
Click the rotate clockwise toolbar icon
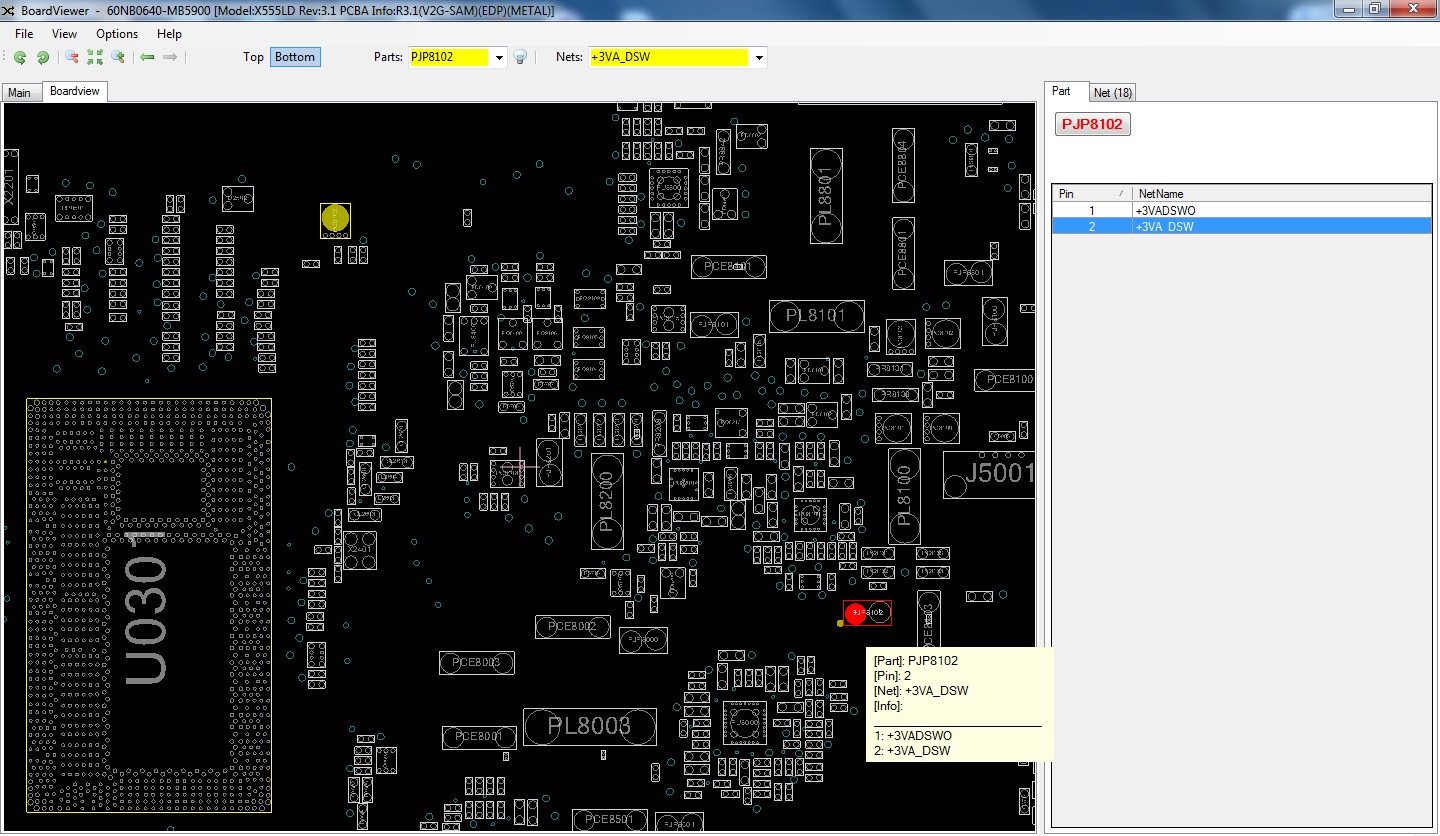pos(43,57)
